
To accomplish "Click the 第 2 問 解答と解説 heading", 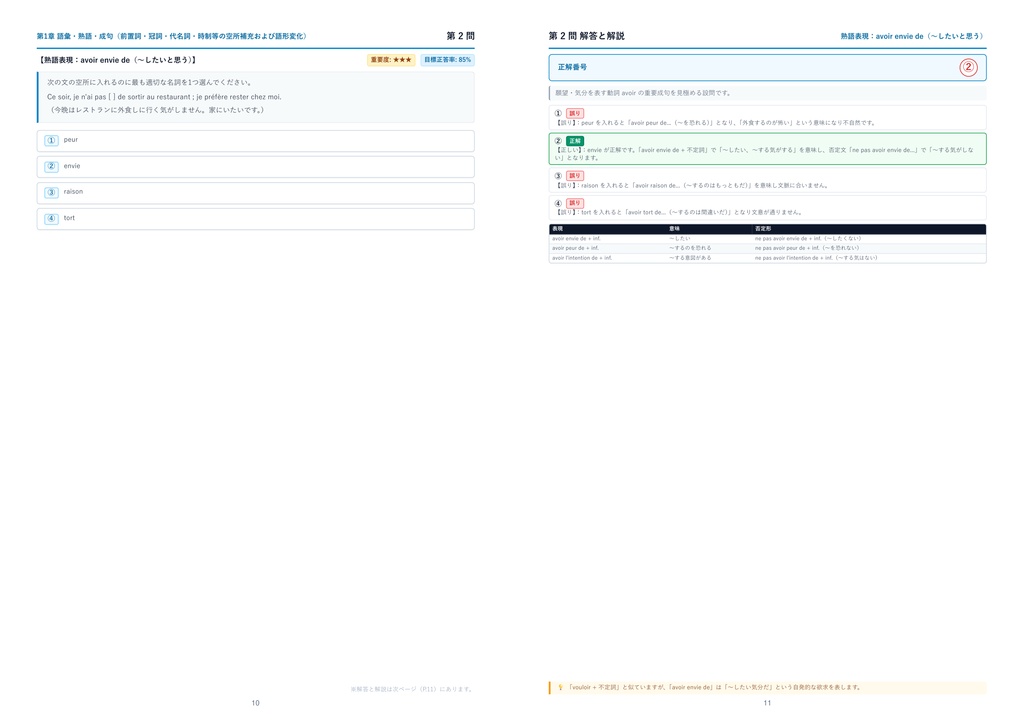I will click(x=586, y=36).
